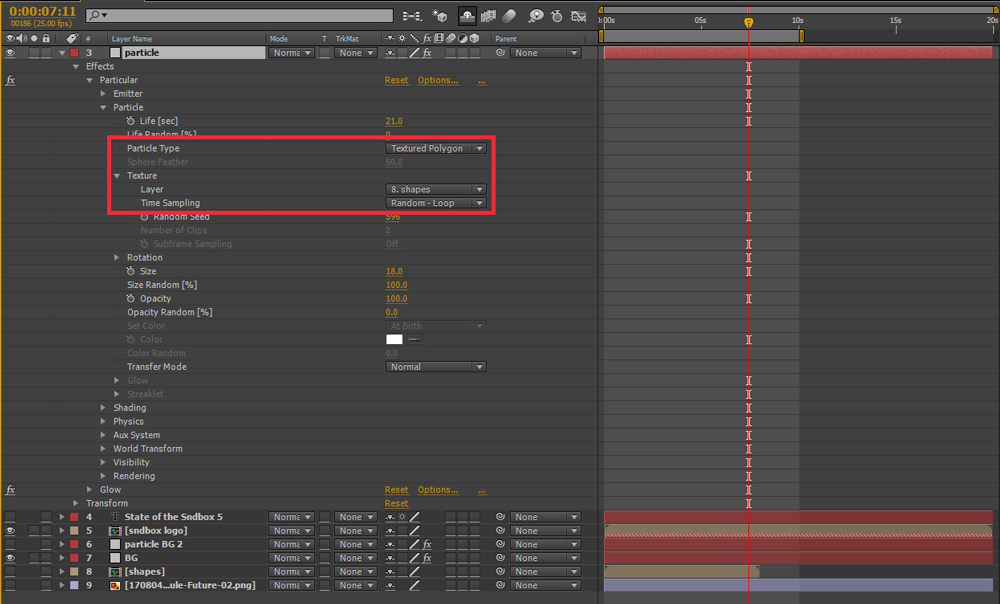Screen dimensions: 1000x604
Task: Click the Layer Name column header
Action: 131,39
